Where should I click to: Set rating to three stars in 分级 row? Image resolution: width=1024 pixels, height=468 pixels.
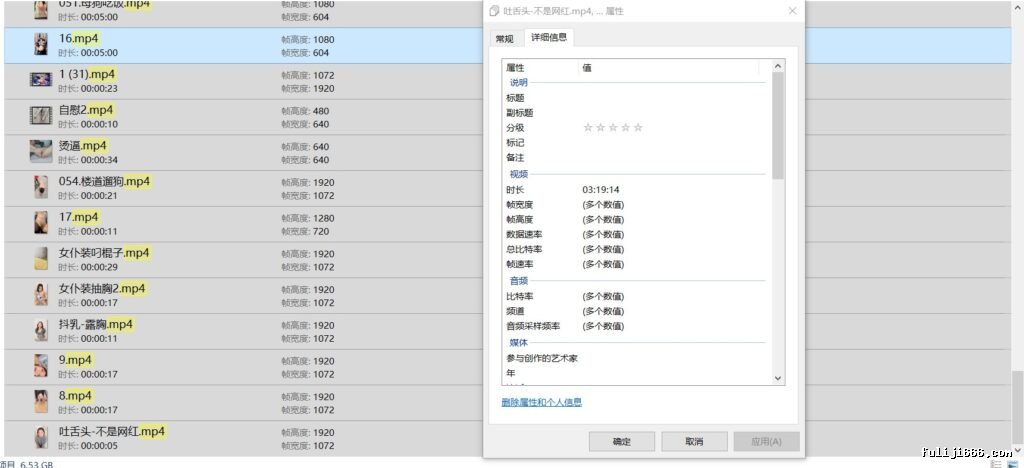(x=613, y=127)
